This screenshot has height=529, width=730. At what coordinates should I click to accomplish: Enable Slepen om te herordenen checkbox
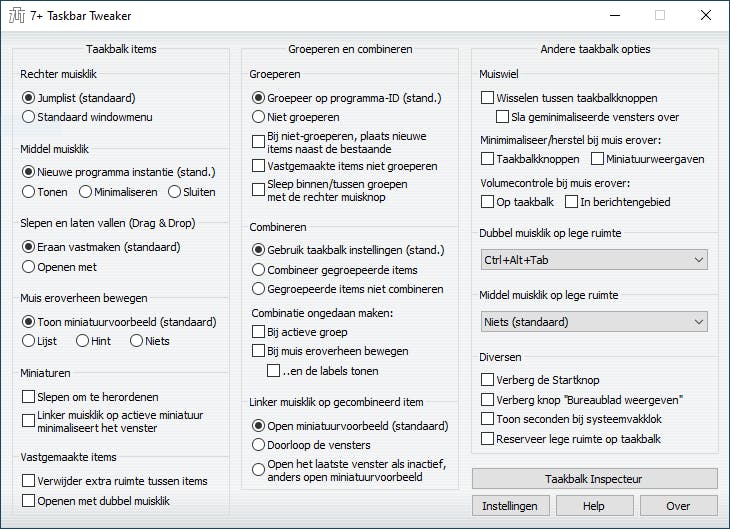coord(29,397)
